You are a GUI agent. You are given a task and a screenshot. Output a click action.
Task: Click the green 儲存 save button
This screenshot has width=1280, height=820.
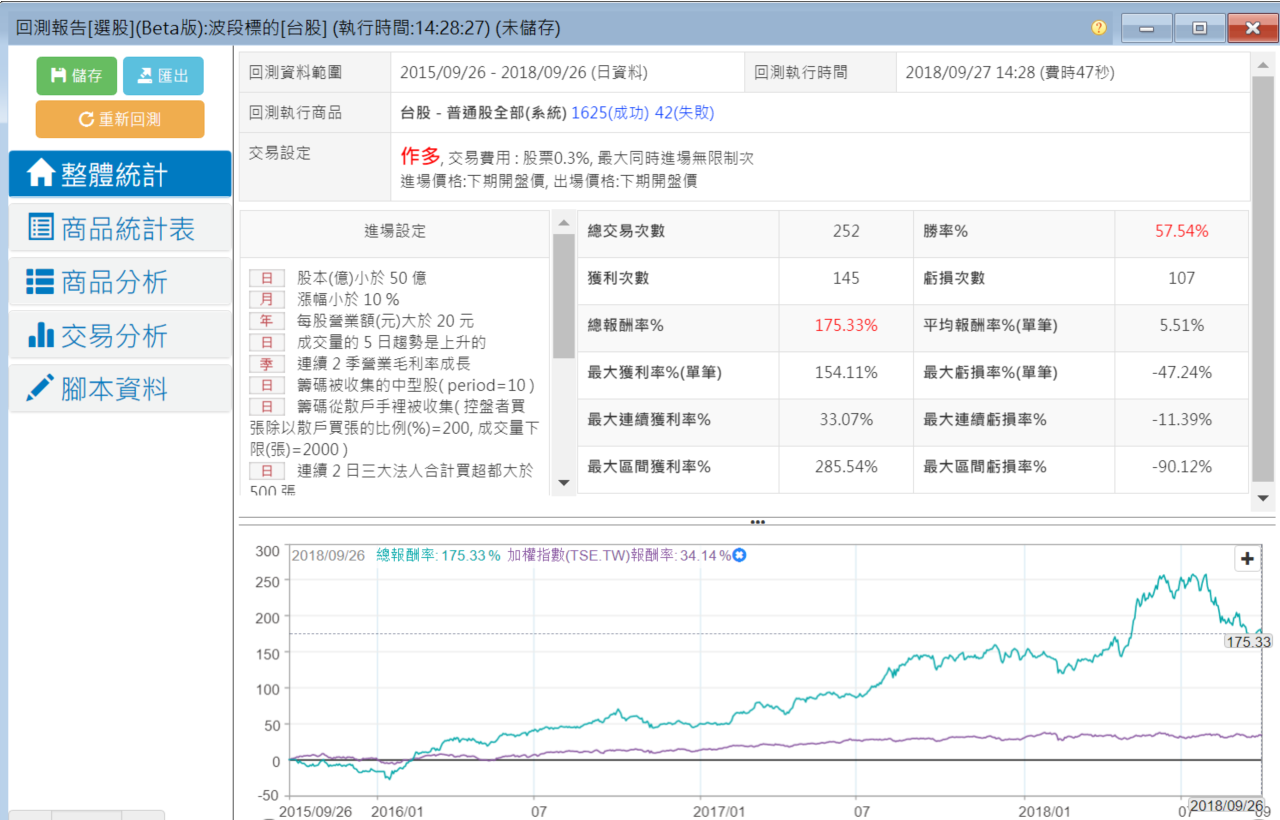point(77,76)
